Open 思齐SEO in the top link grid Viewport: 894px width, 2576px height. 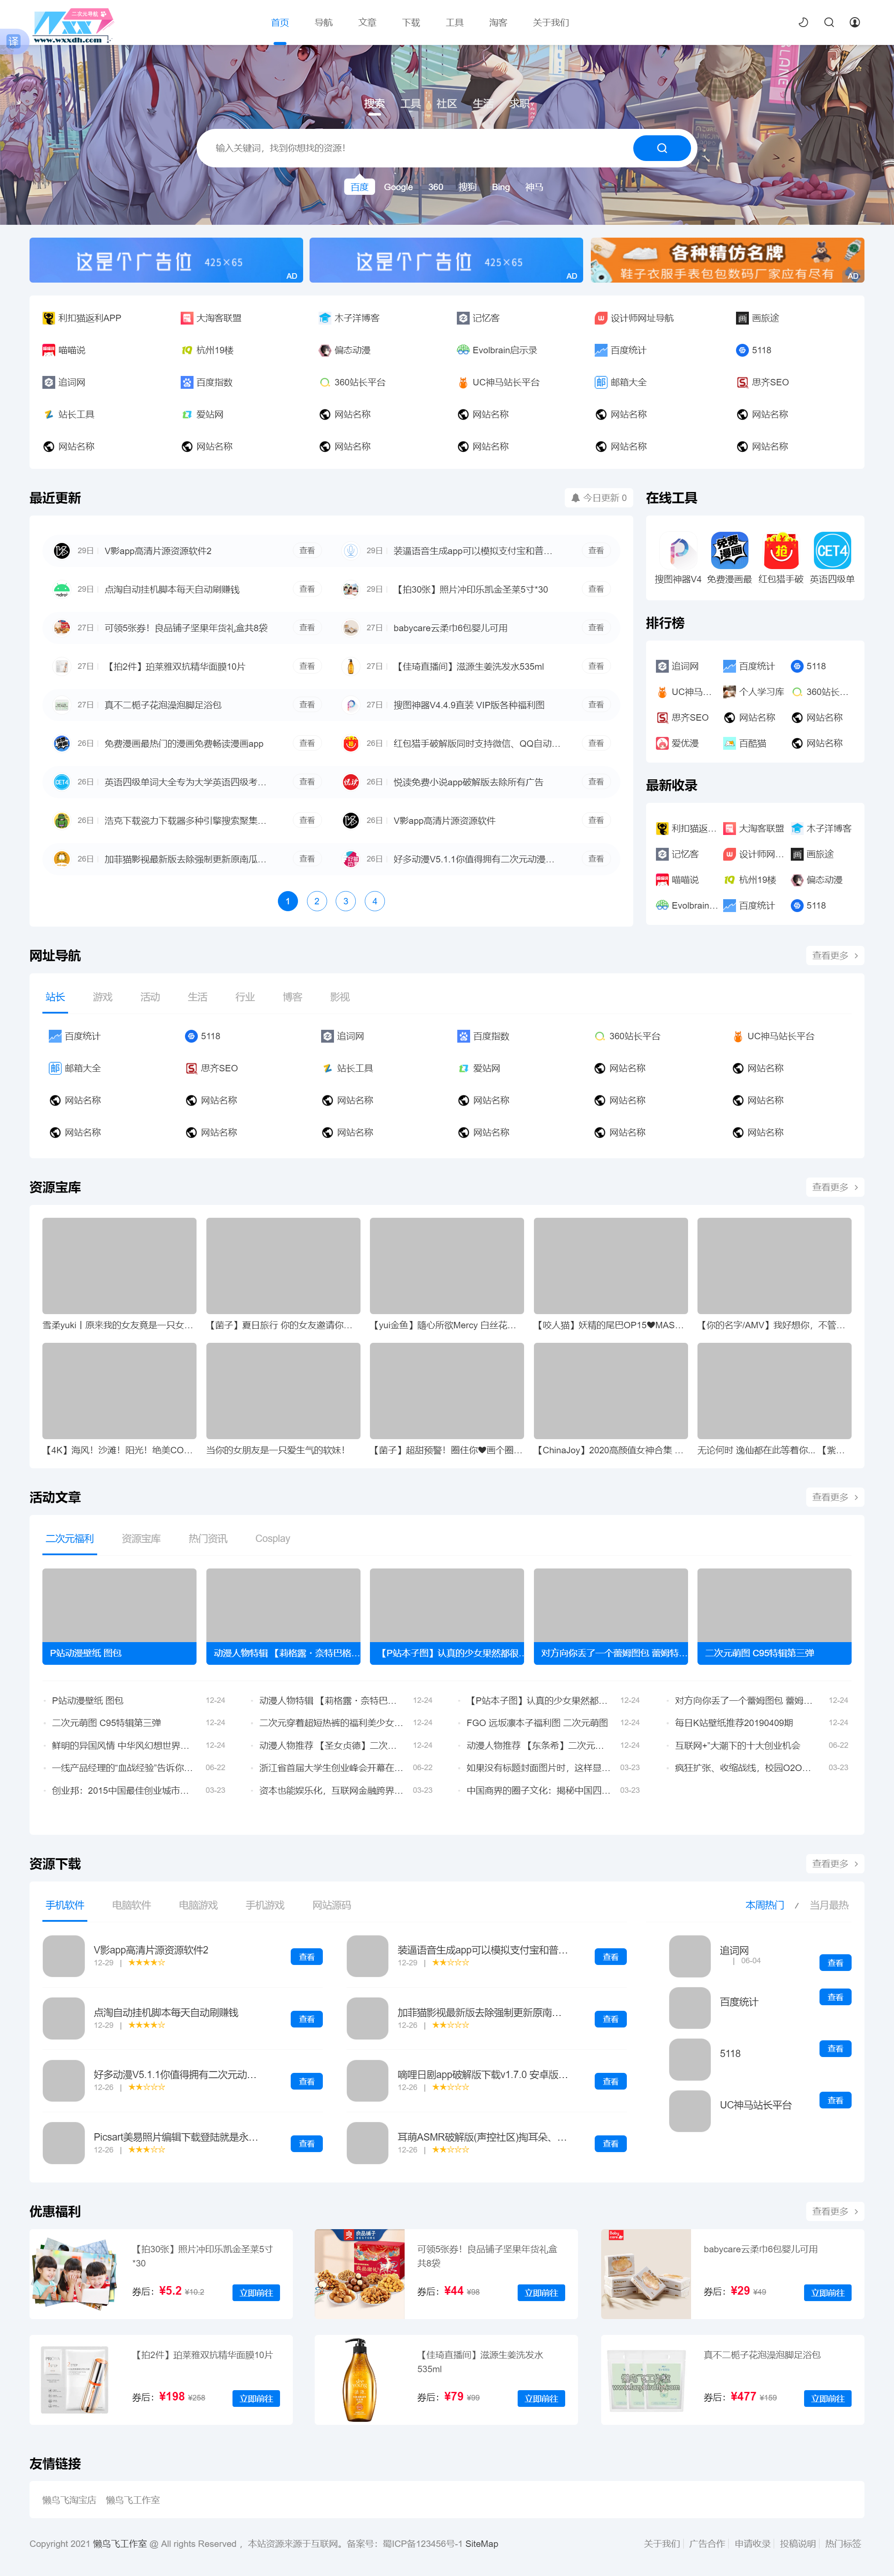(763, 382)
